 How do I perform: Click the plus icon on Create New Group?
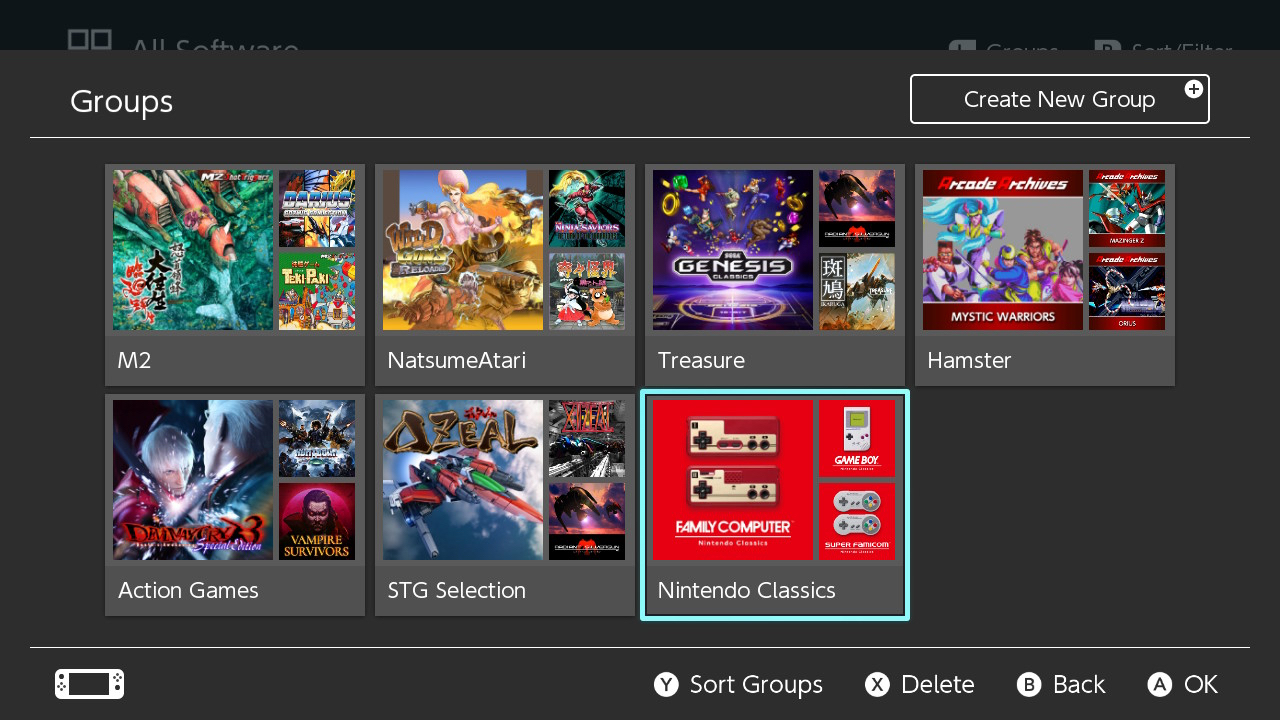[1193, 89]
